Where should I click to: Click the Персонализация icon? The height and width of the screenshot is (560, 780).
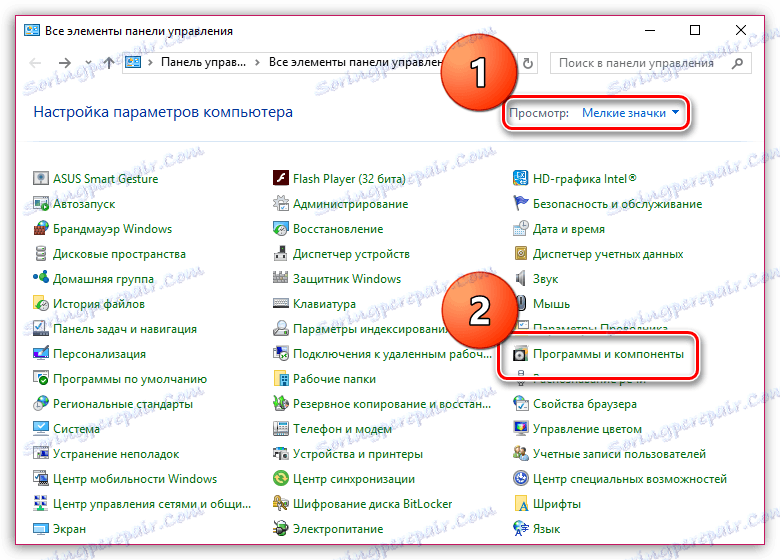[x=41, y=354]
